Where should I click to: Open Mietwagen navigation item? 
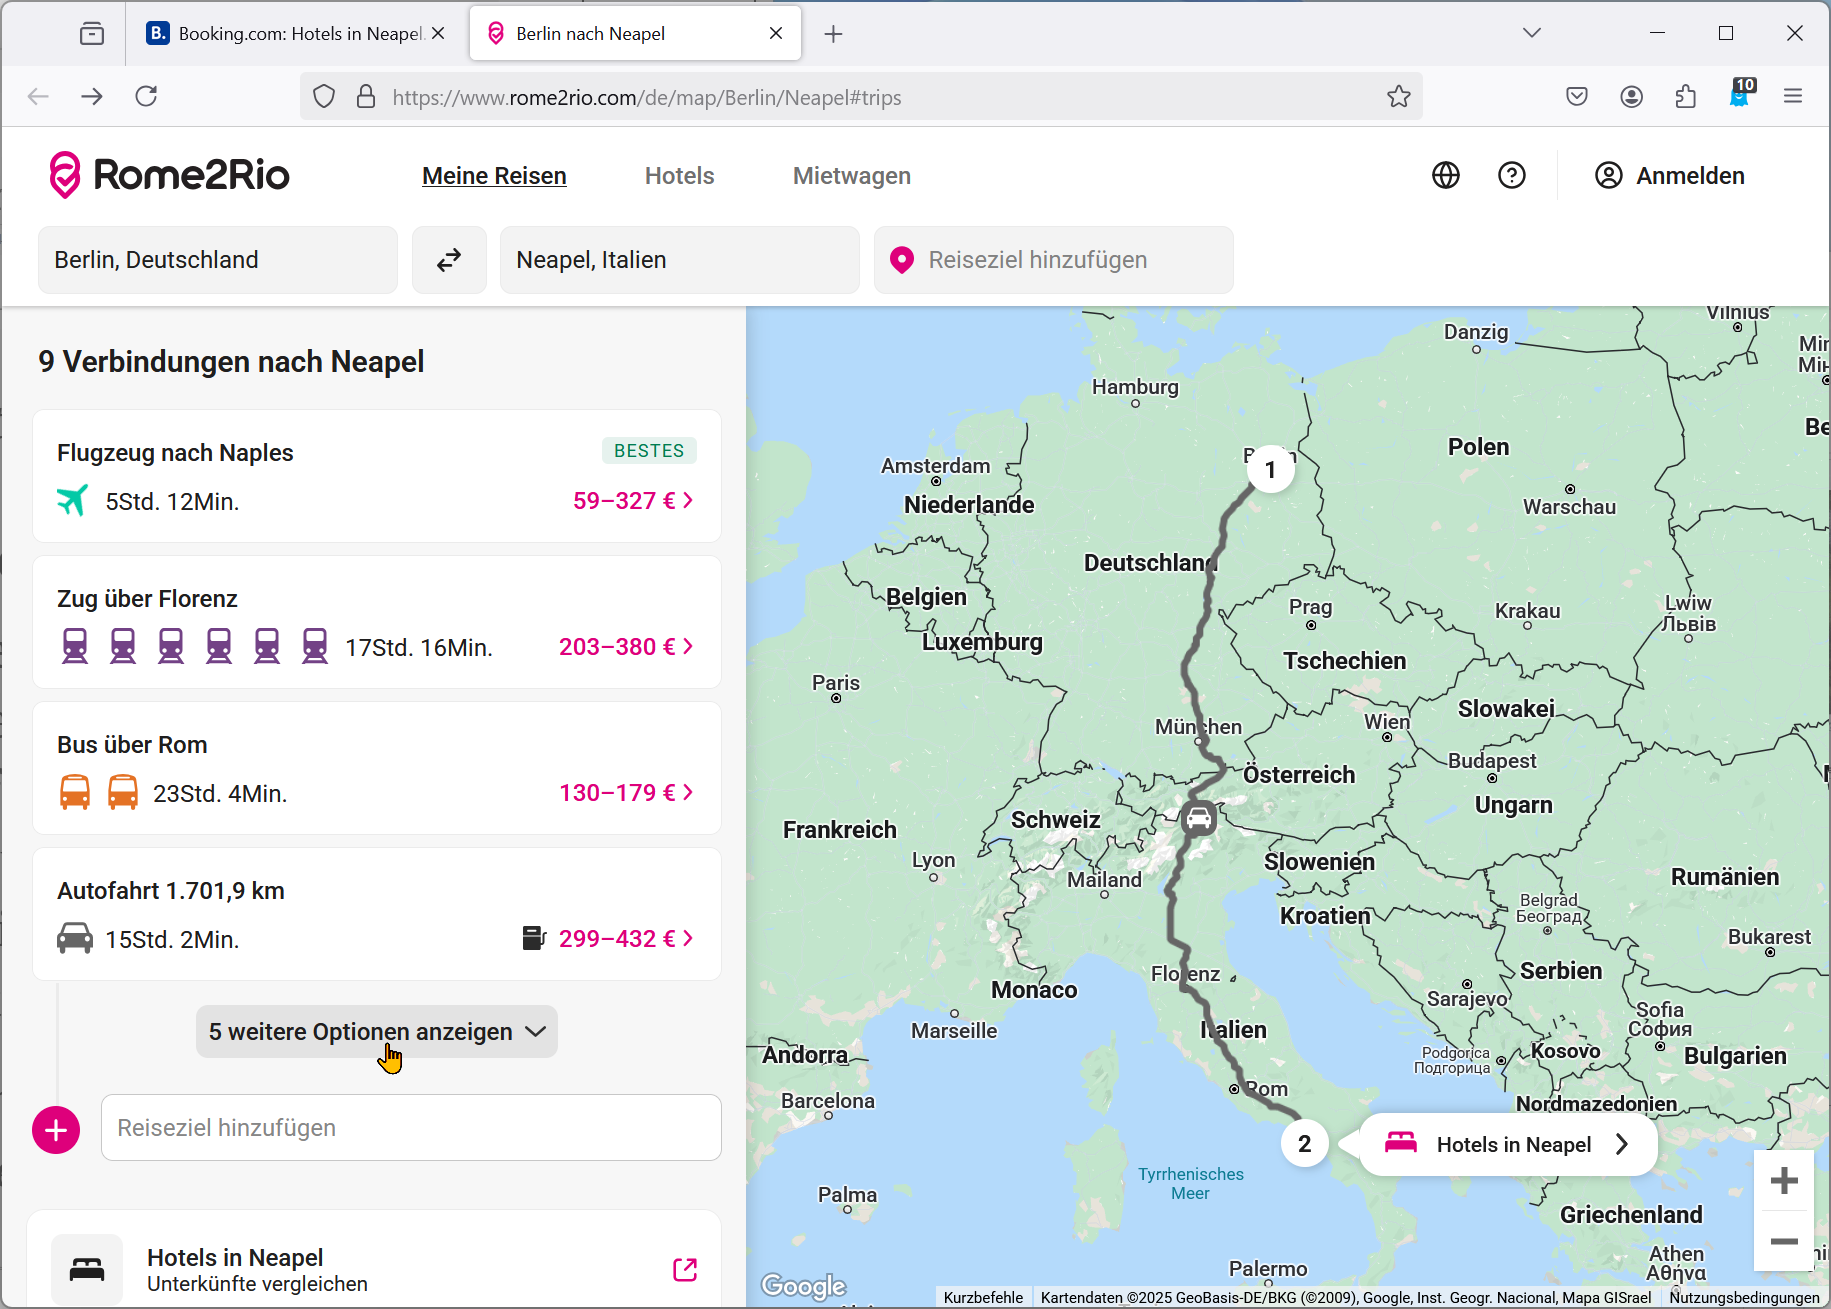(x=852, y=176)
